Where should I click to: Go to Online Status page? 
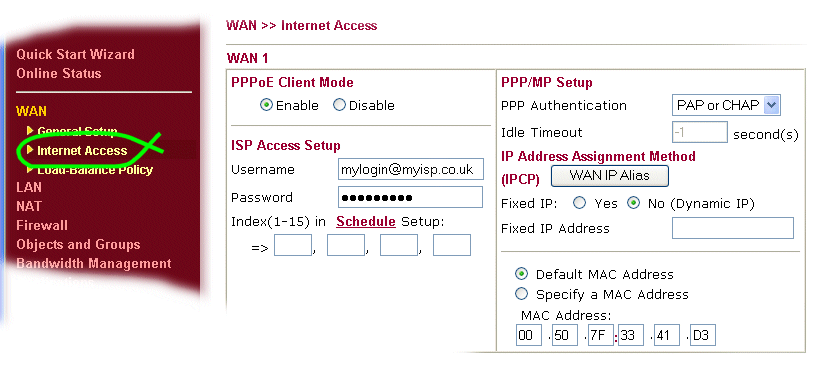(59, 74)
